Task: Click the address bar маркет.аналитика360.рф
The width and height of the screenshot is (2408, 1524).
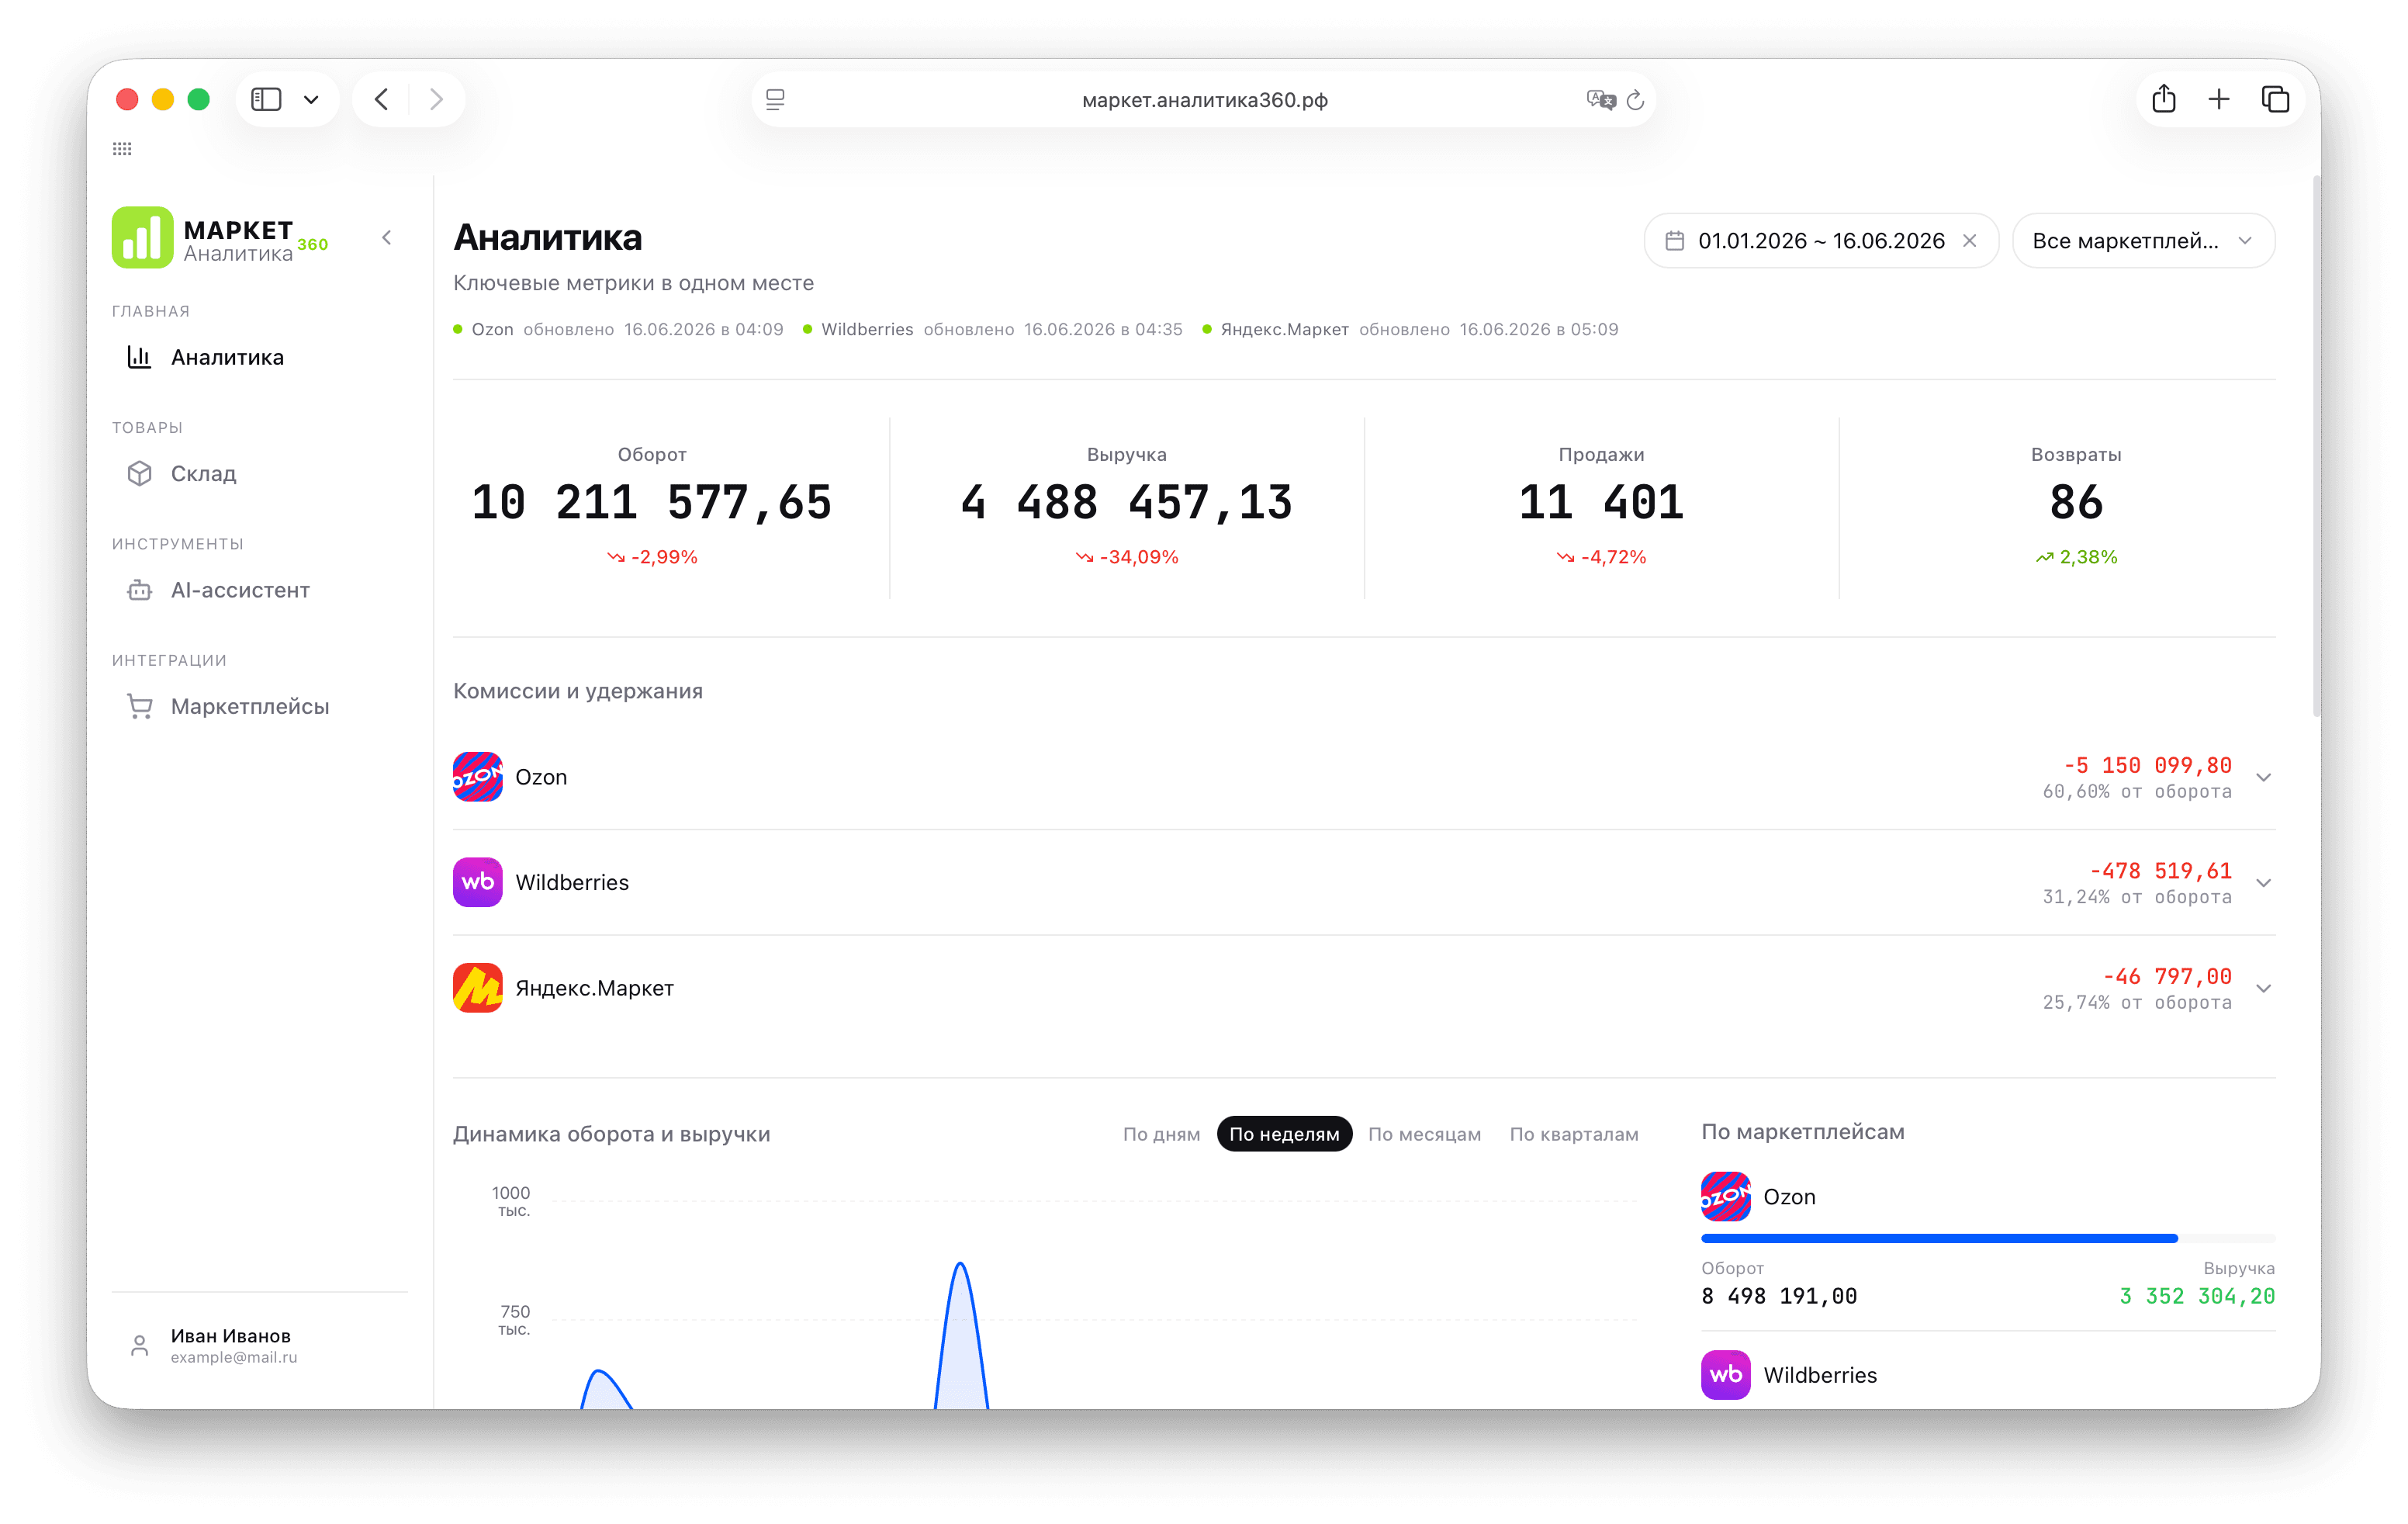Action: coord(1204,99)
